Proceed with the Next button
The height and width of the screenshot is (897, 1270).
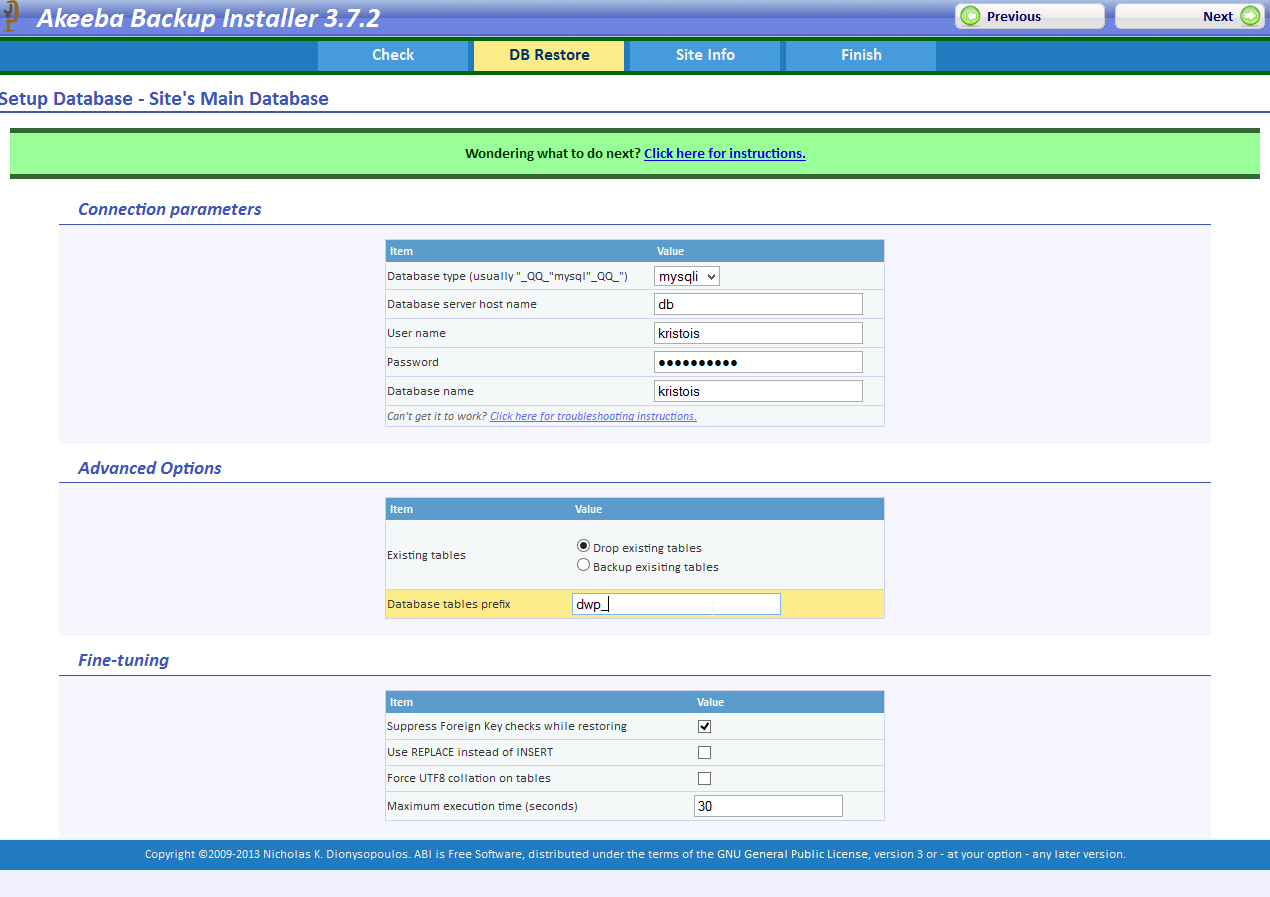1190,16
